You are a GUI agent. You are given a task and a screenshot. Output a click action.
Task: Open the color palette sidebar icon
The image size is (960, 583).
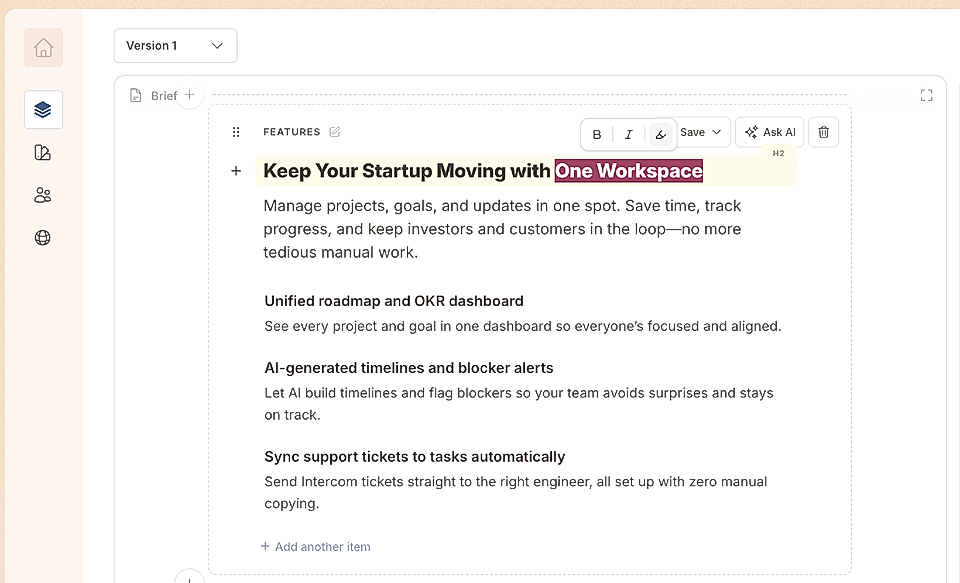click(43, 152)
